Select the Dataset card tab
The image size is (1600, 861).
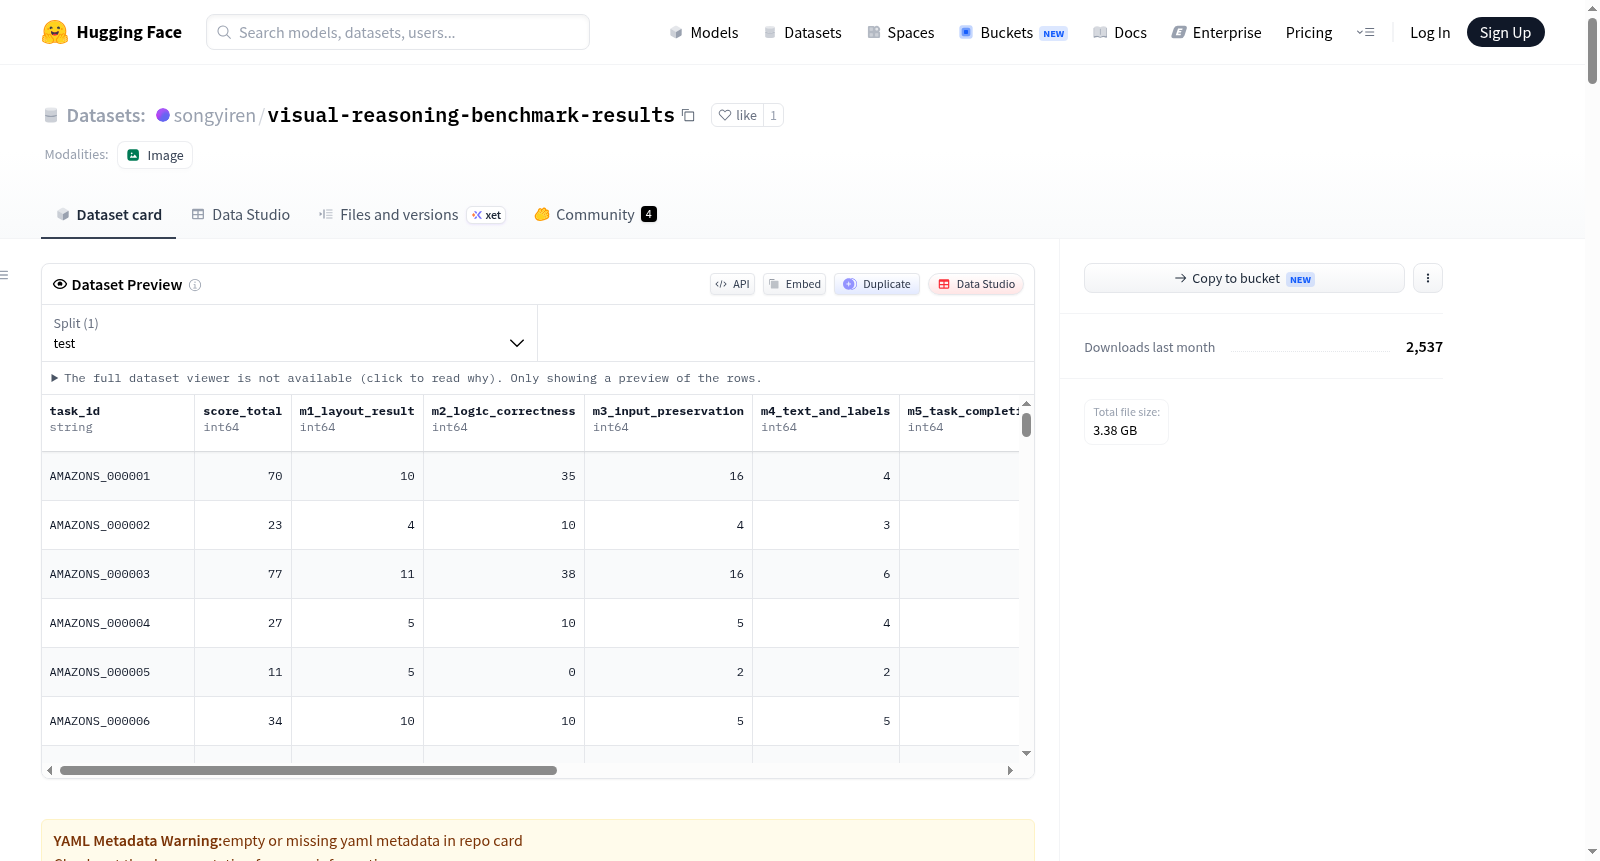pyautogui.click(x=109, y=215)
